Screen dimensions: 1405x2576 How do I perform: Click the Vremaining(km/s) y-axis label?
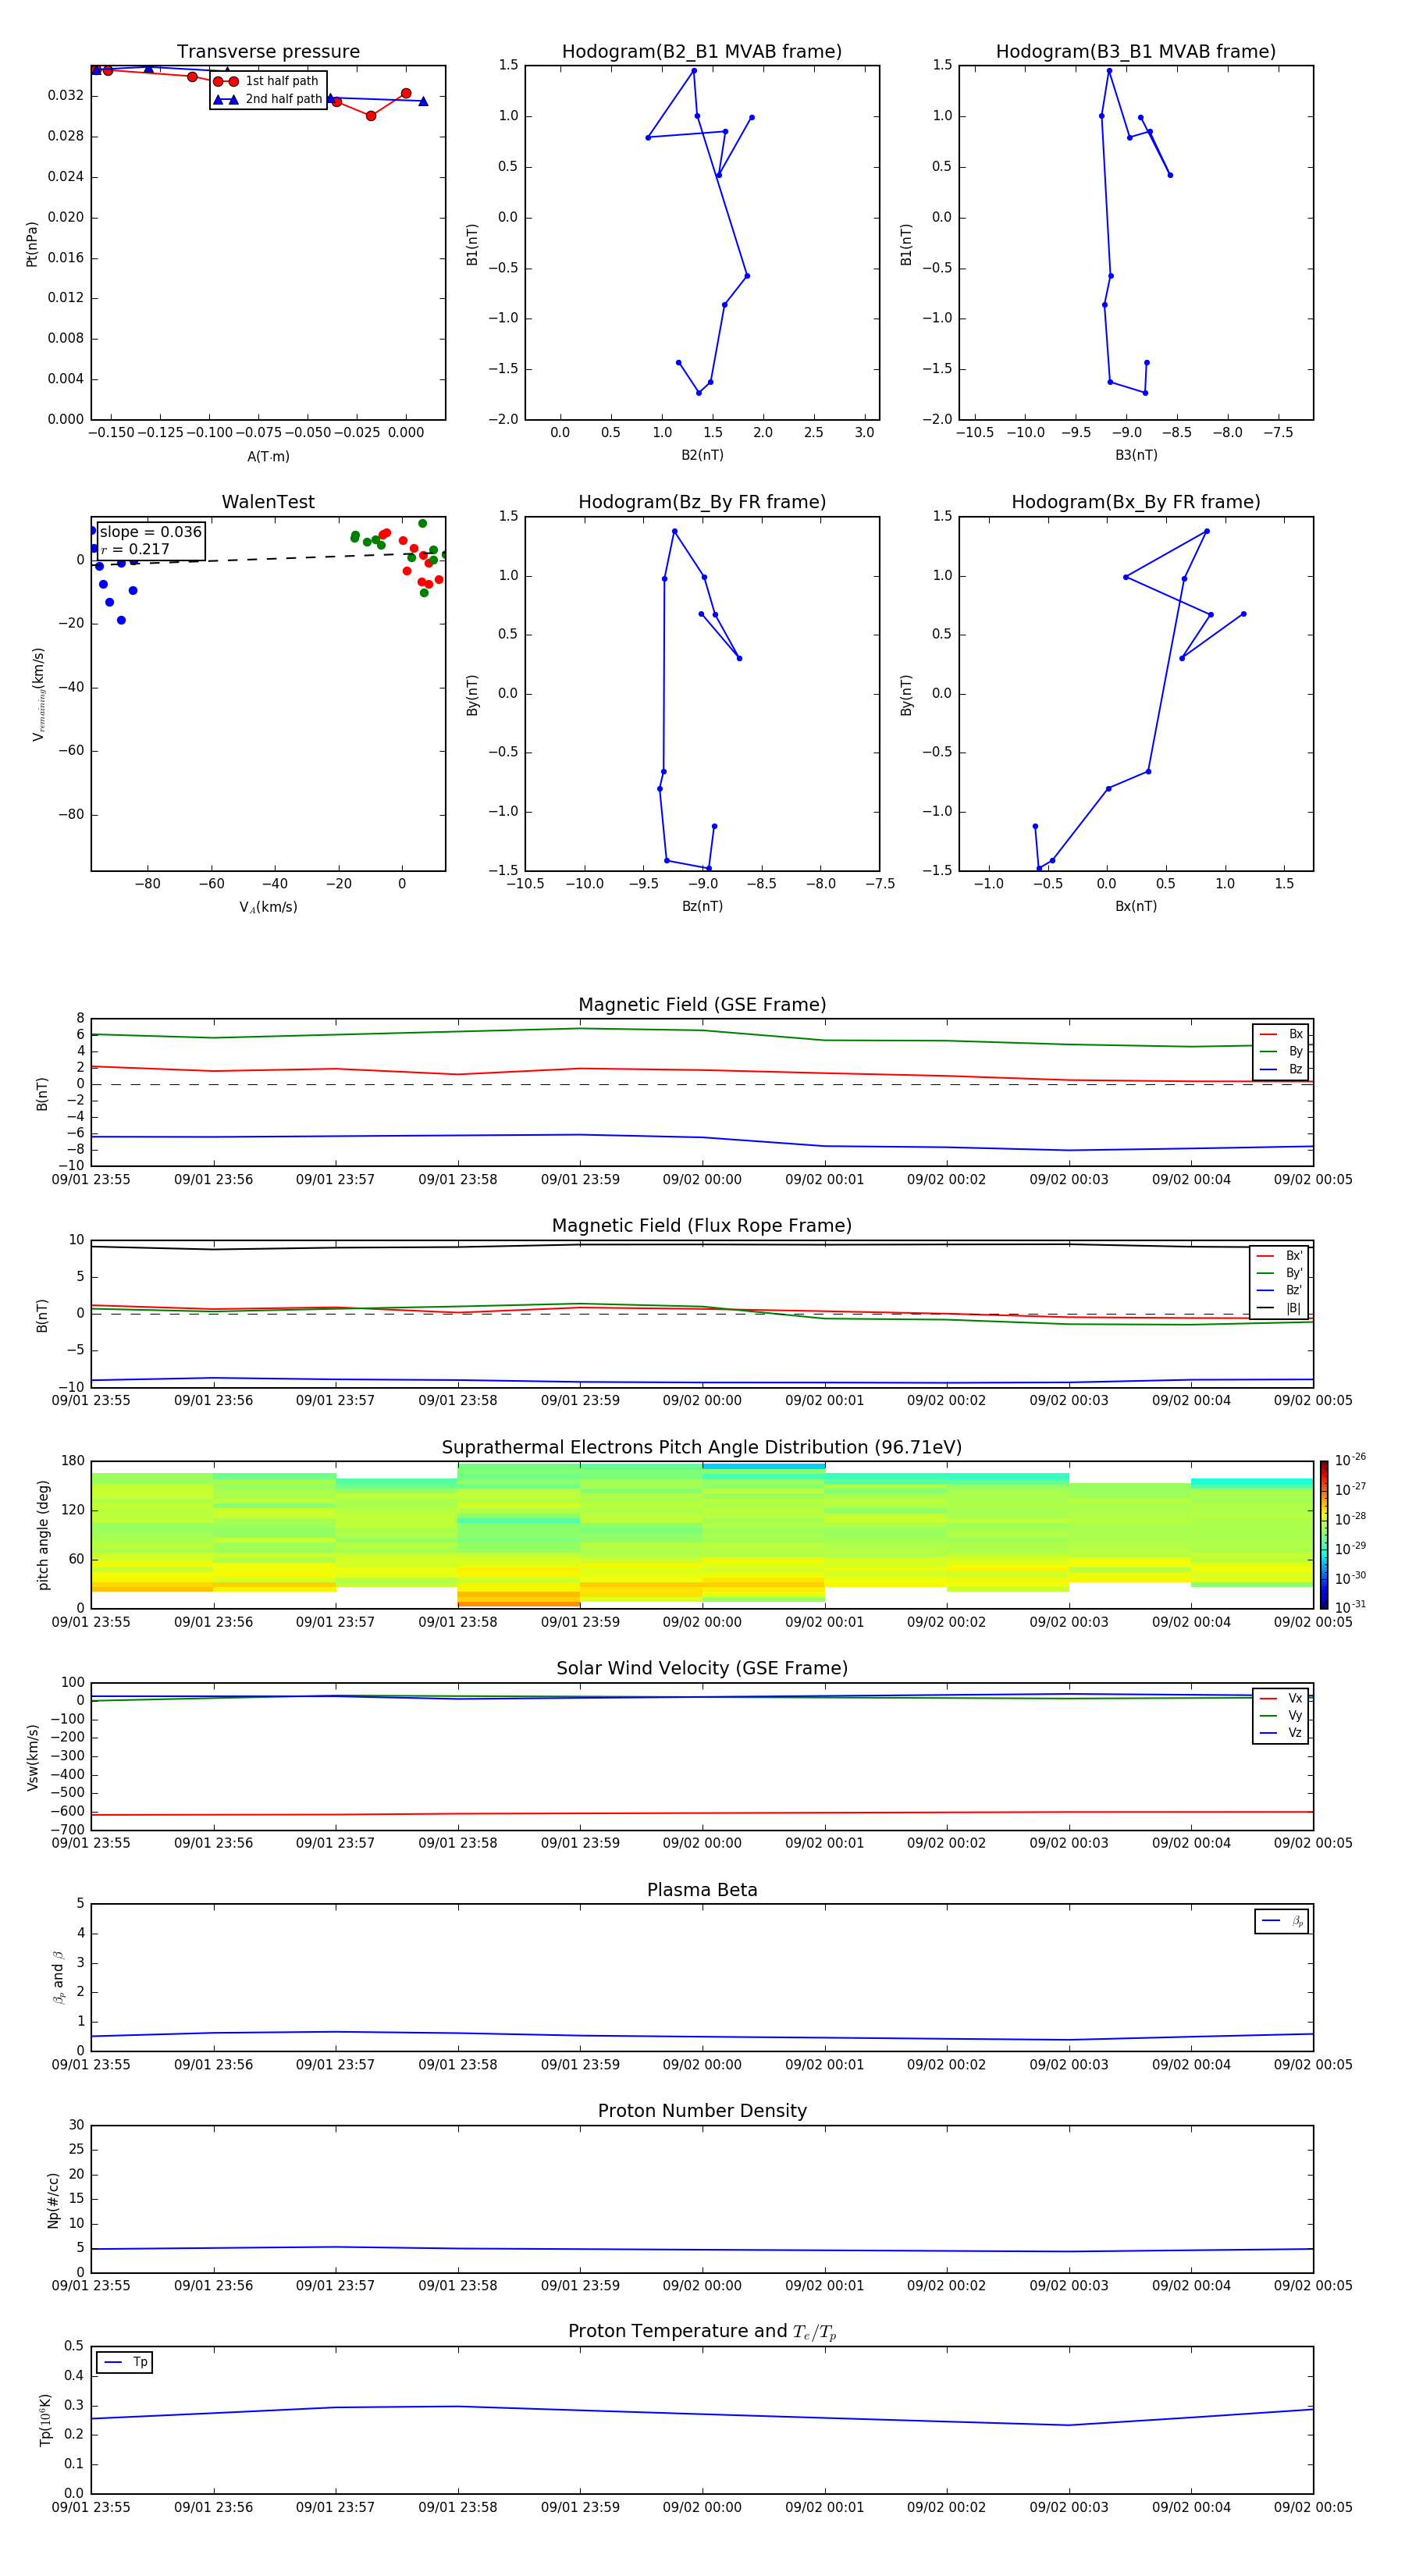(x=38, y=694)
